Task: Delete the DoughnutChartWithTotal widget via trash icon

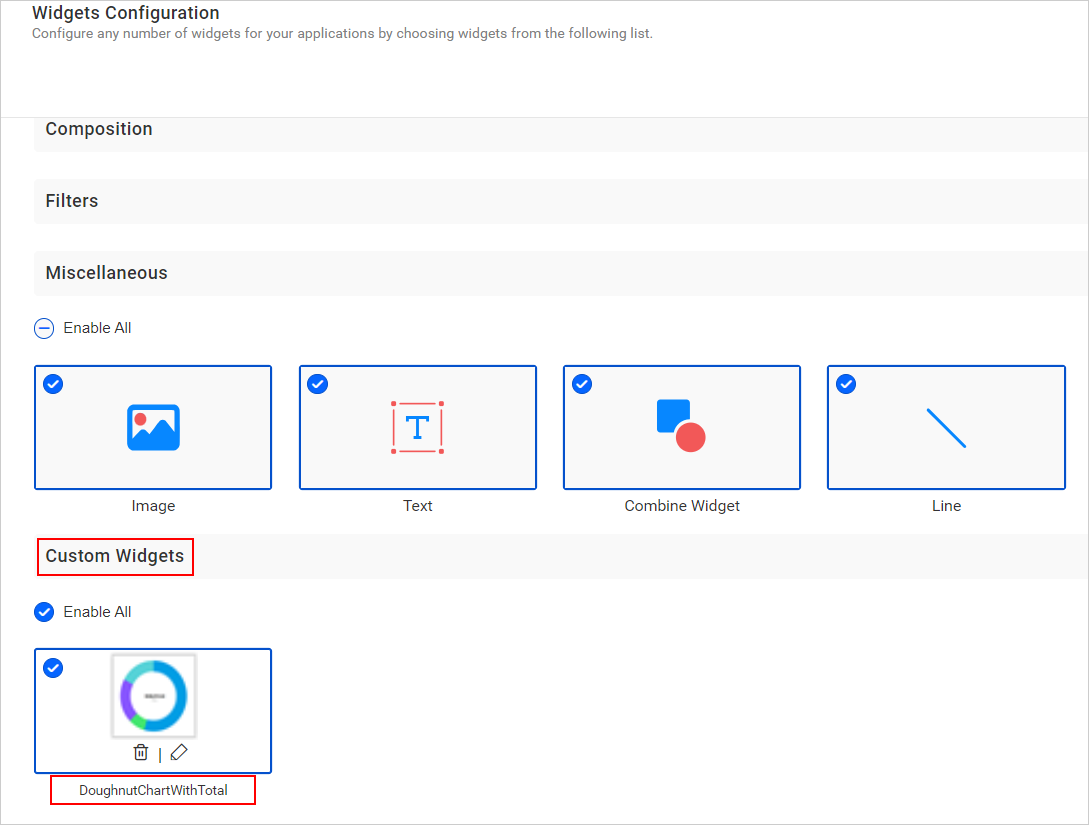Action: pyautogui.click(x=141, y=752)
